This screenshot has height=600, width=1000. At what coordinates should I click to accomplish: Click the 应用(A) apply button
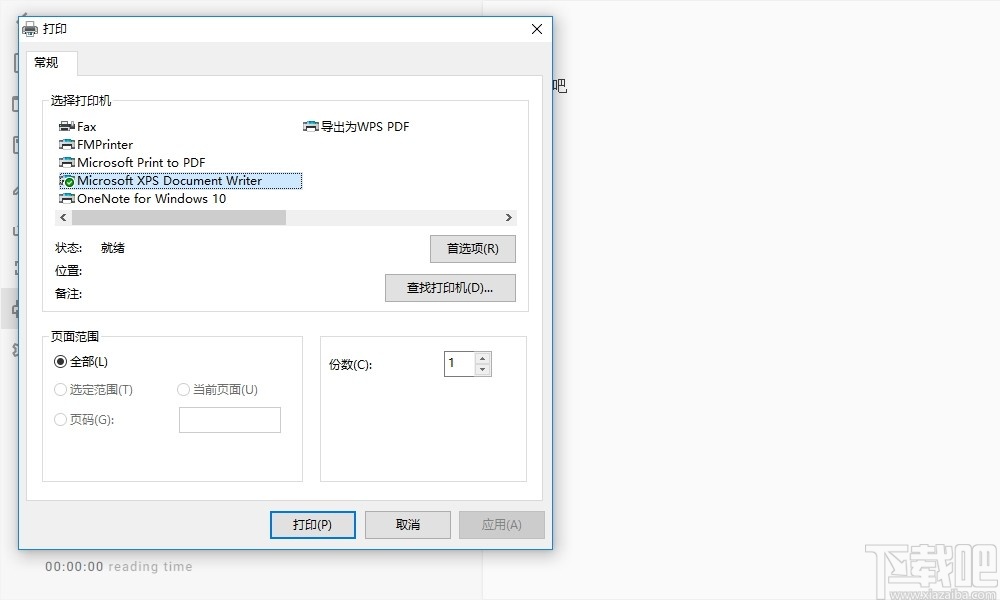[x=502, y=525]
